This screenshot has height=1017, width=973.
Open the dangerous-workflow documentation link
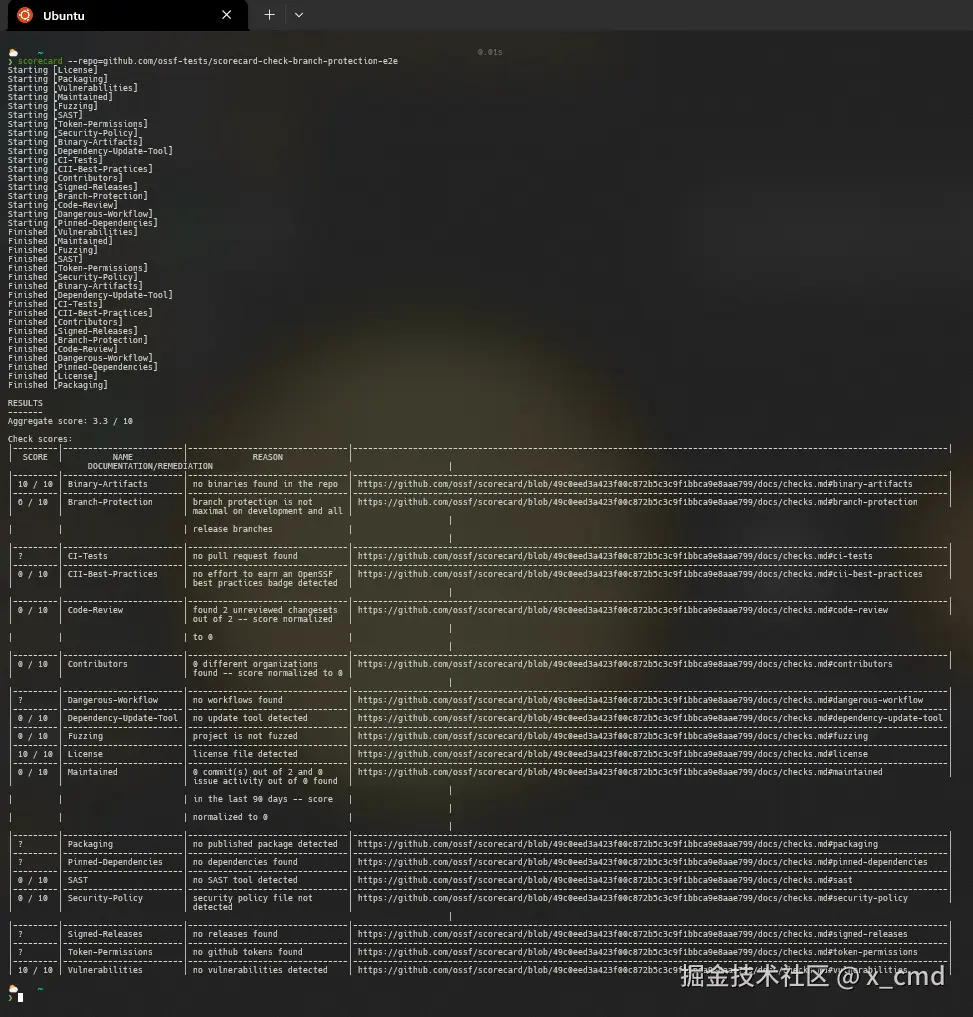pos(655,699)
